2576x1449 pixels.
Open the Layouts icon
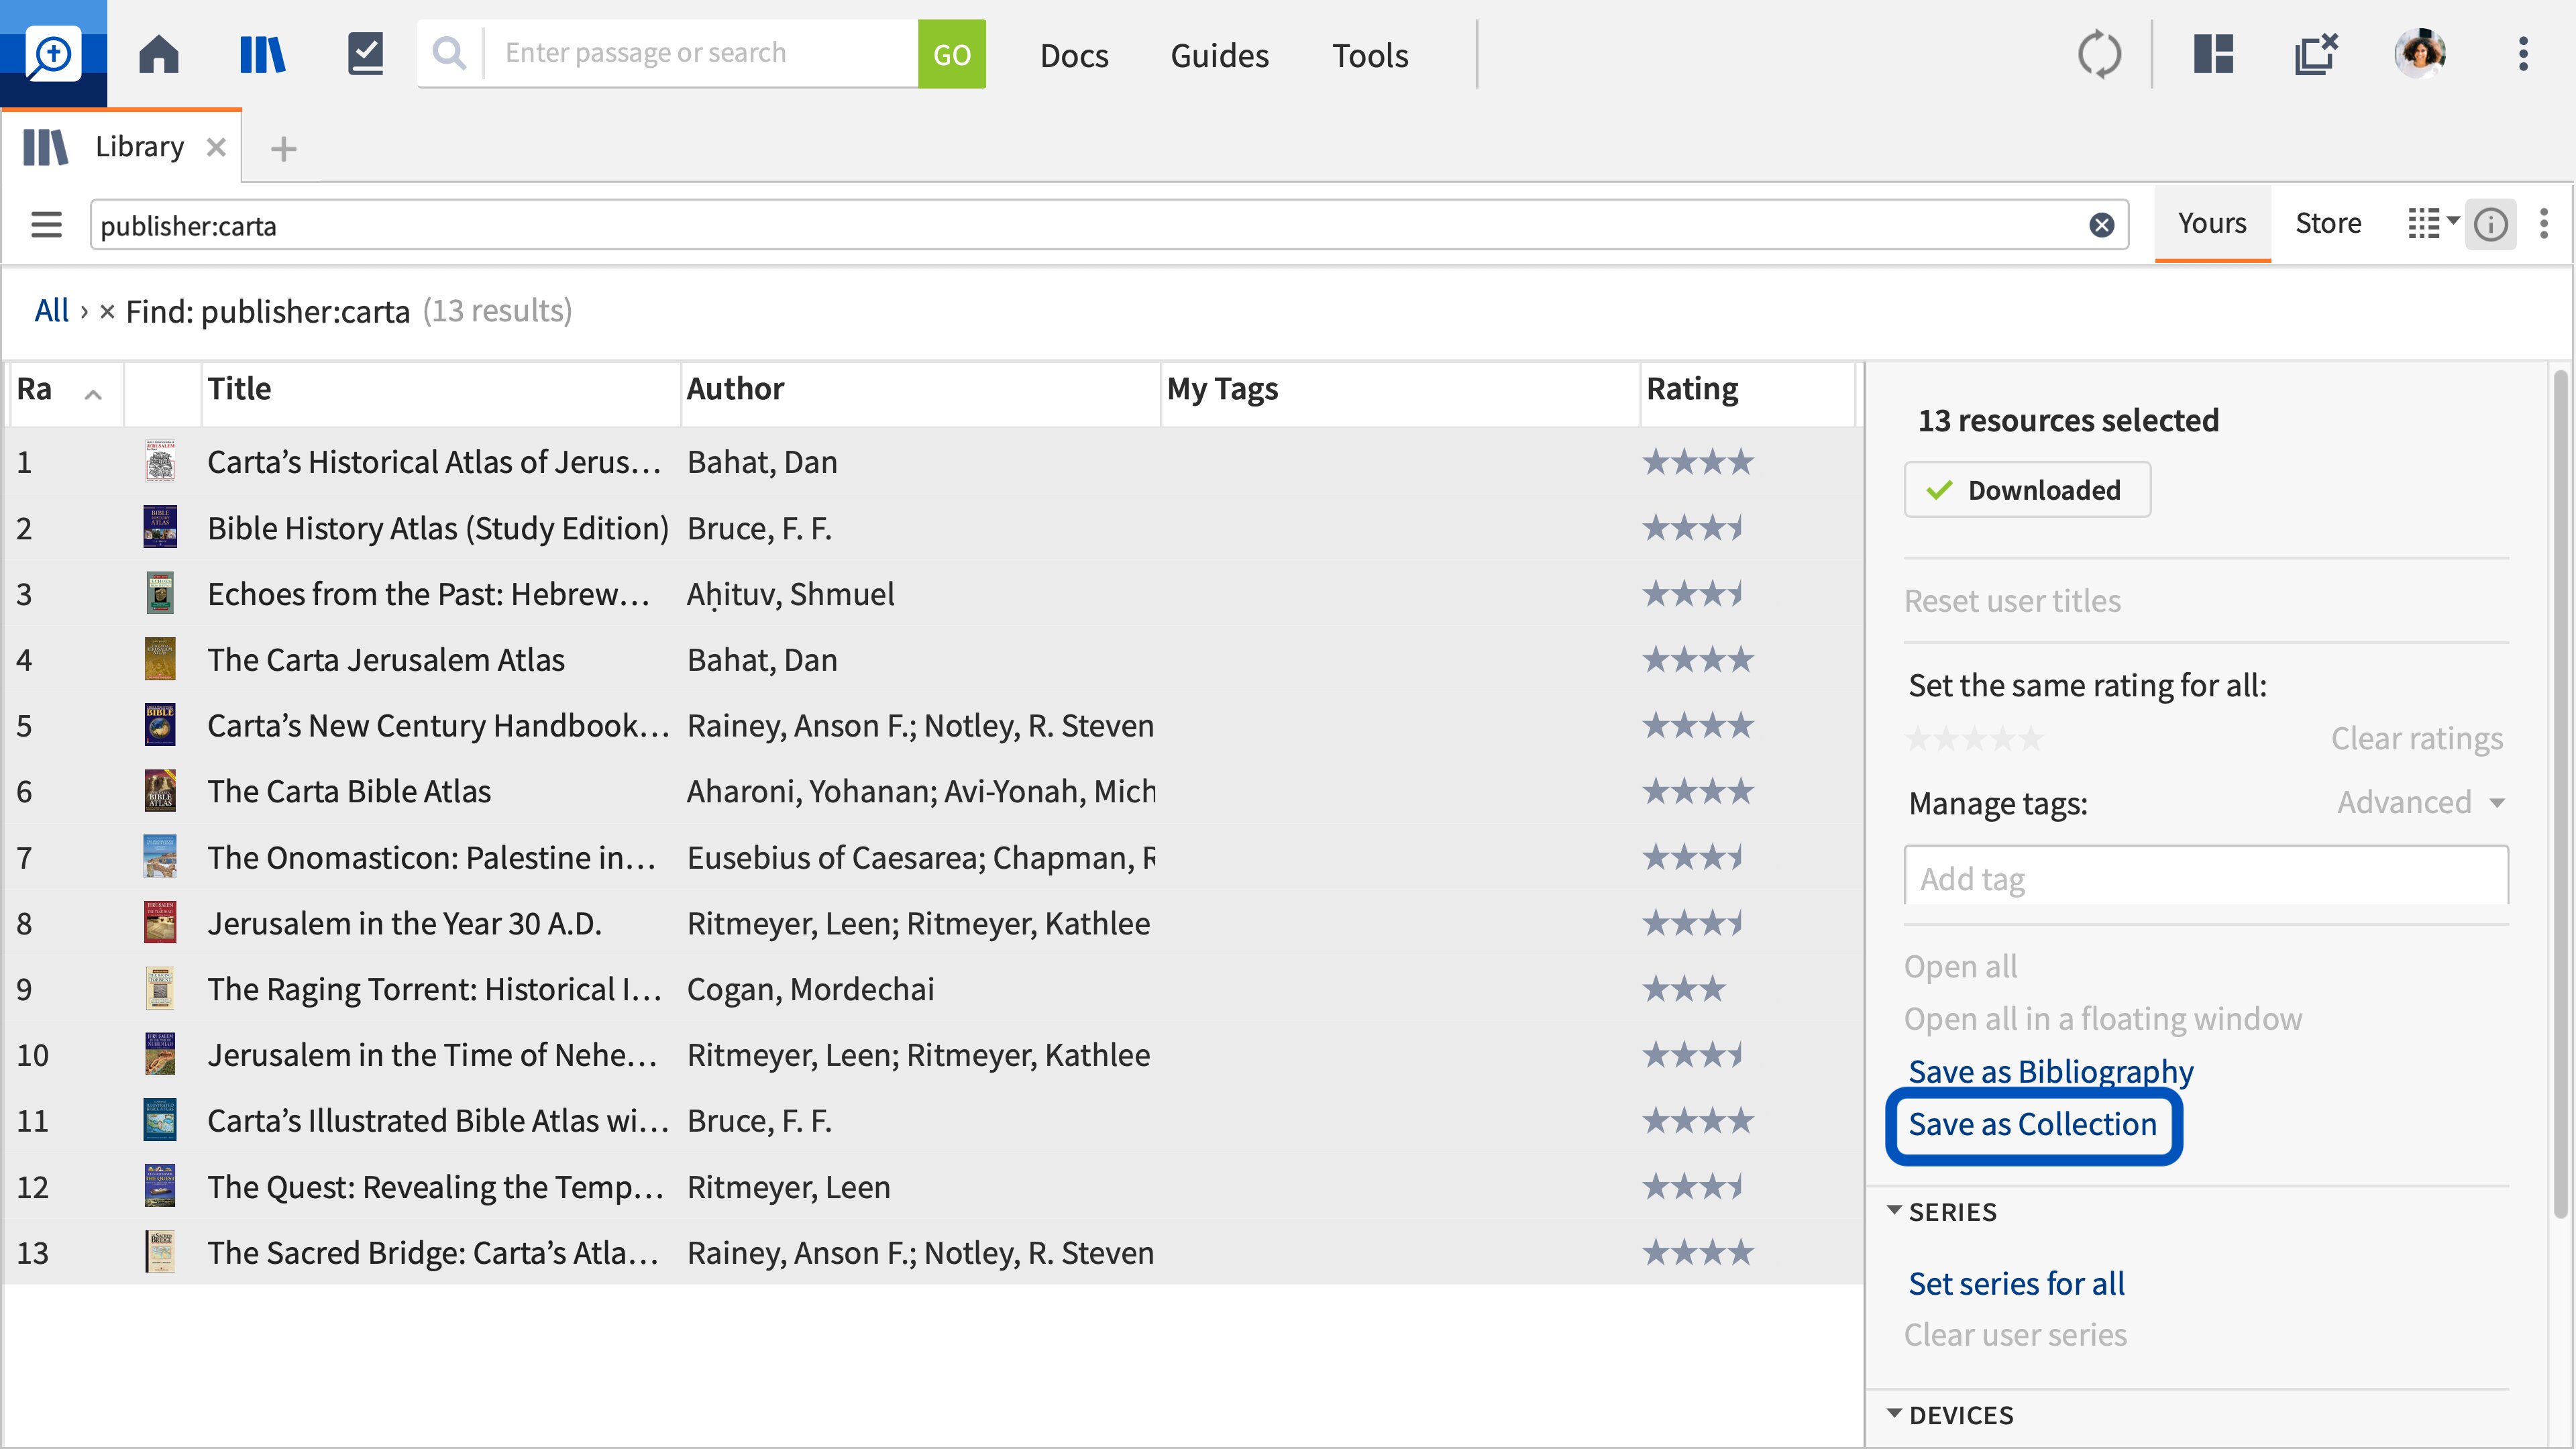tap(2214, 54)
